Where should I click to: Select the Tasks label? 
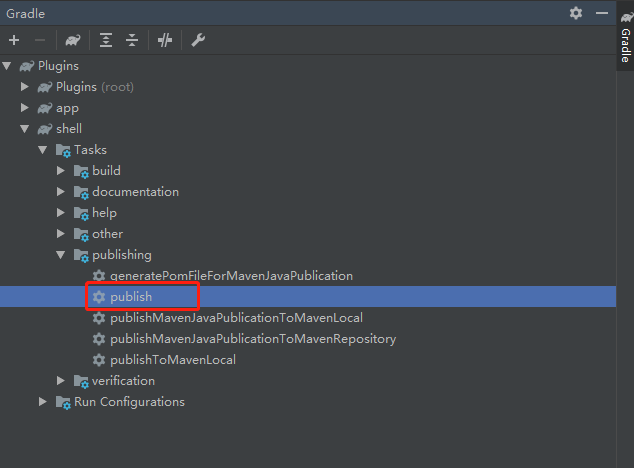(90, 150)
